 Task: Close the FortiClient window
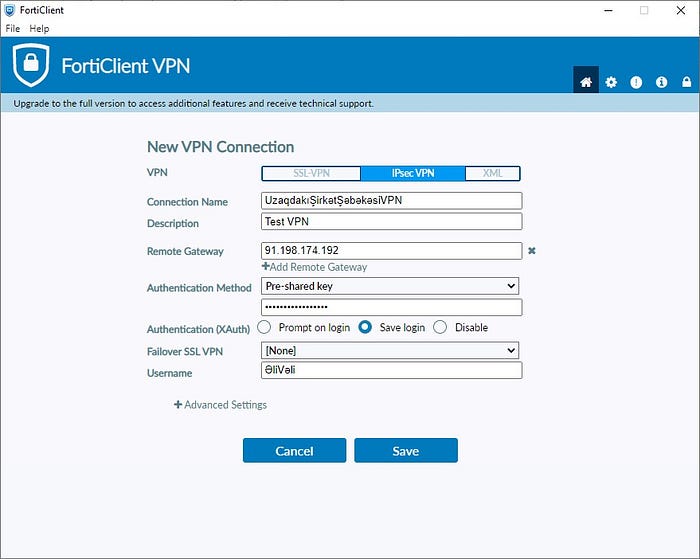pyautogui.click(x=681, y=10)
